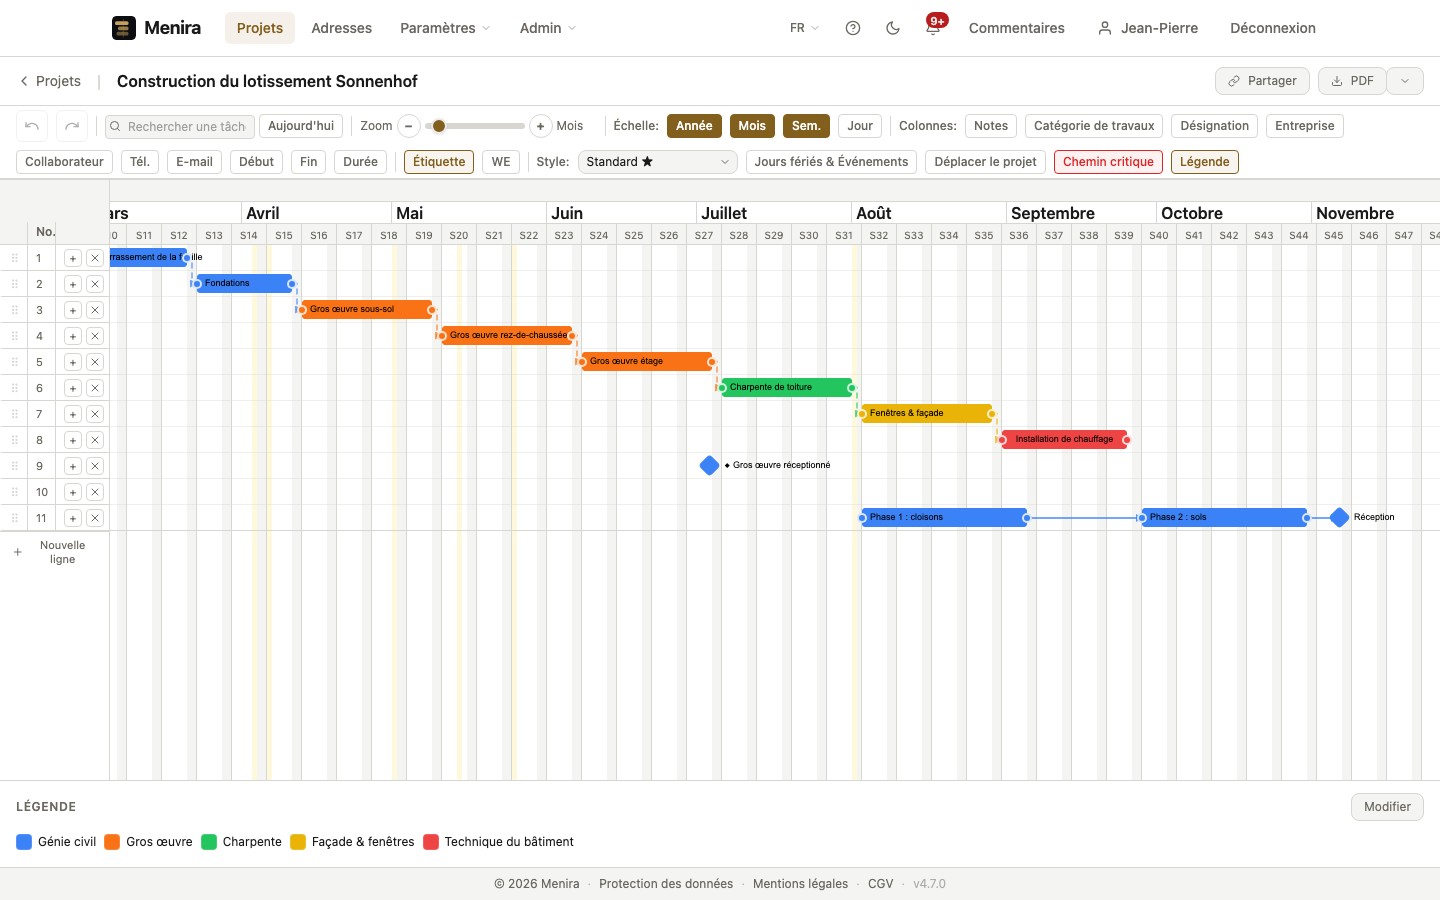Add a row below row 5 with plus icon
Screen dimensions: 1440x900
72,362
